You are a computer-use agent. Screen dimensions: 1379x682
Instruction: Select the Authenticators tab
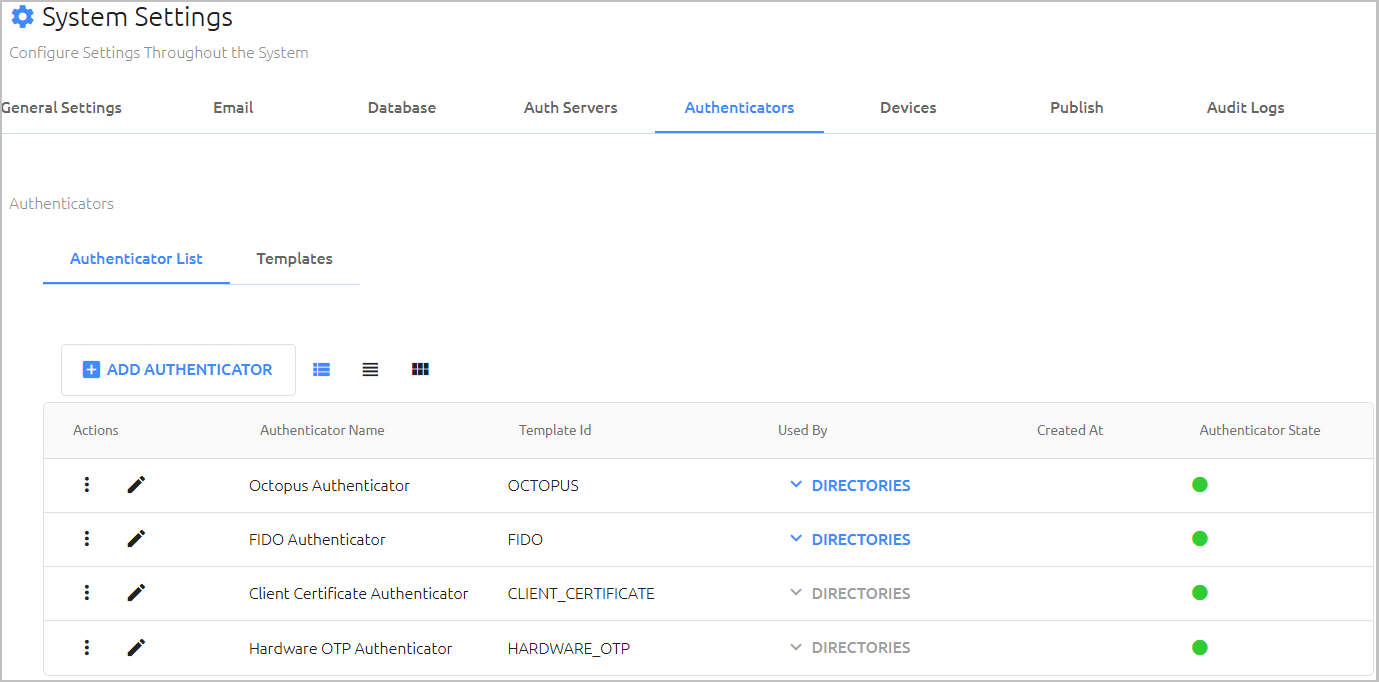point(740,108)
